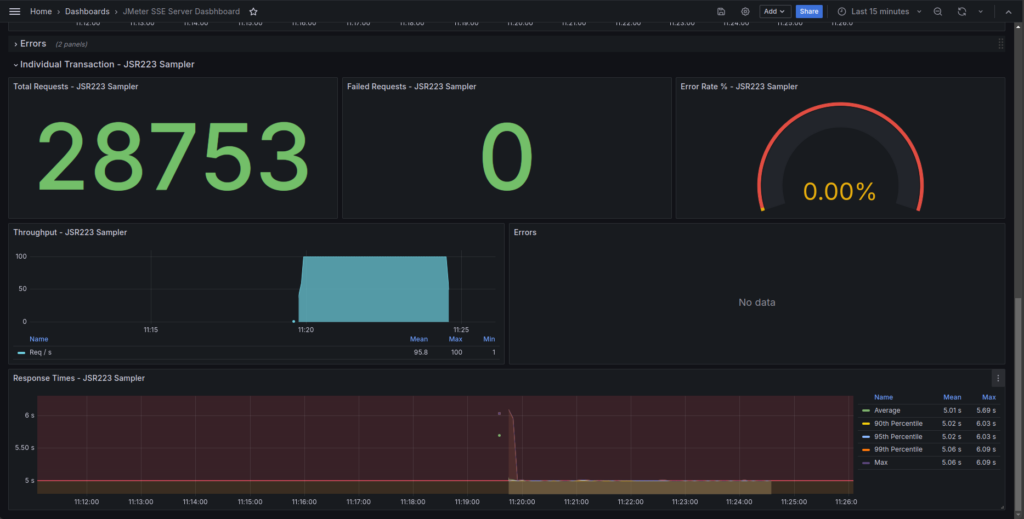Toggle the Max series in legend

click(x=881, y=463)
